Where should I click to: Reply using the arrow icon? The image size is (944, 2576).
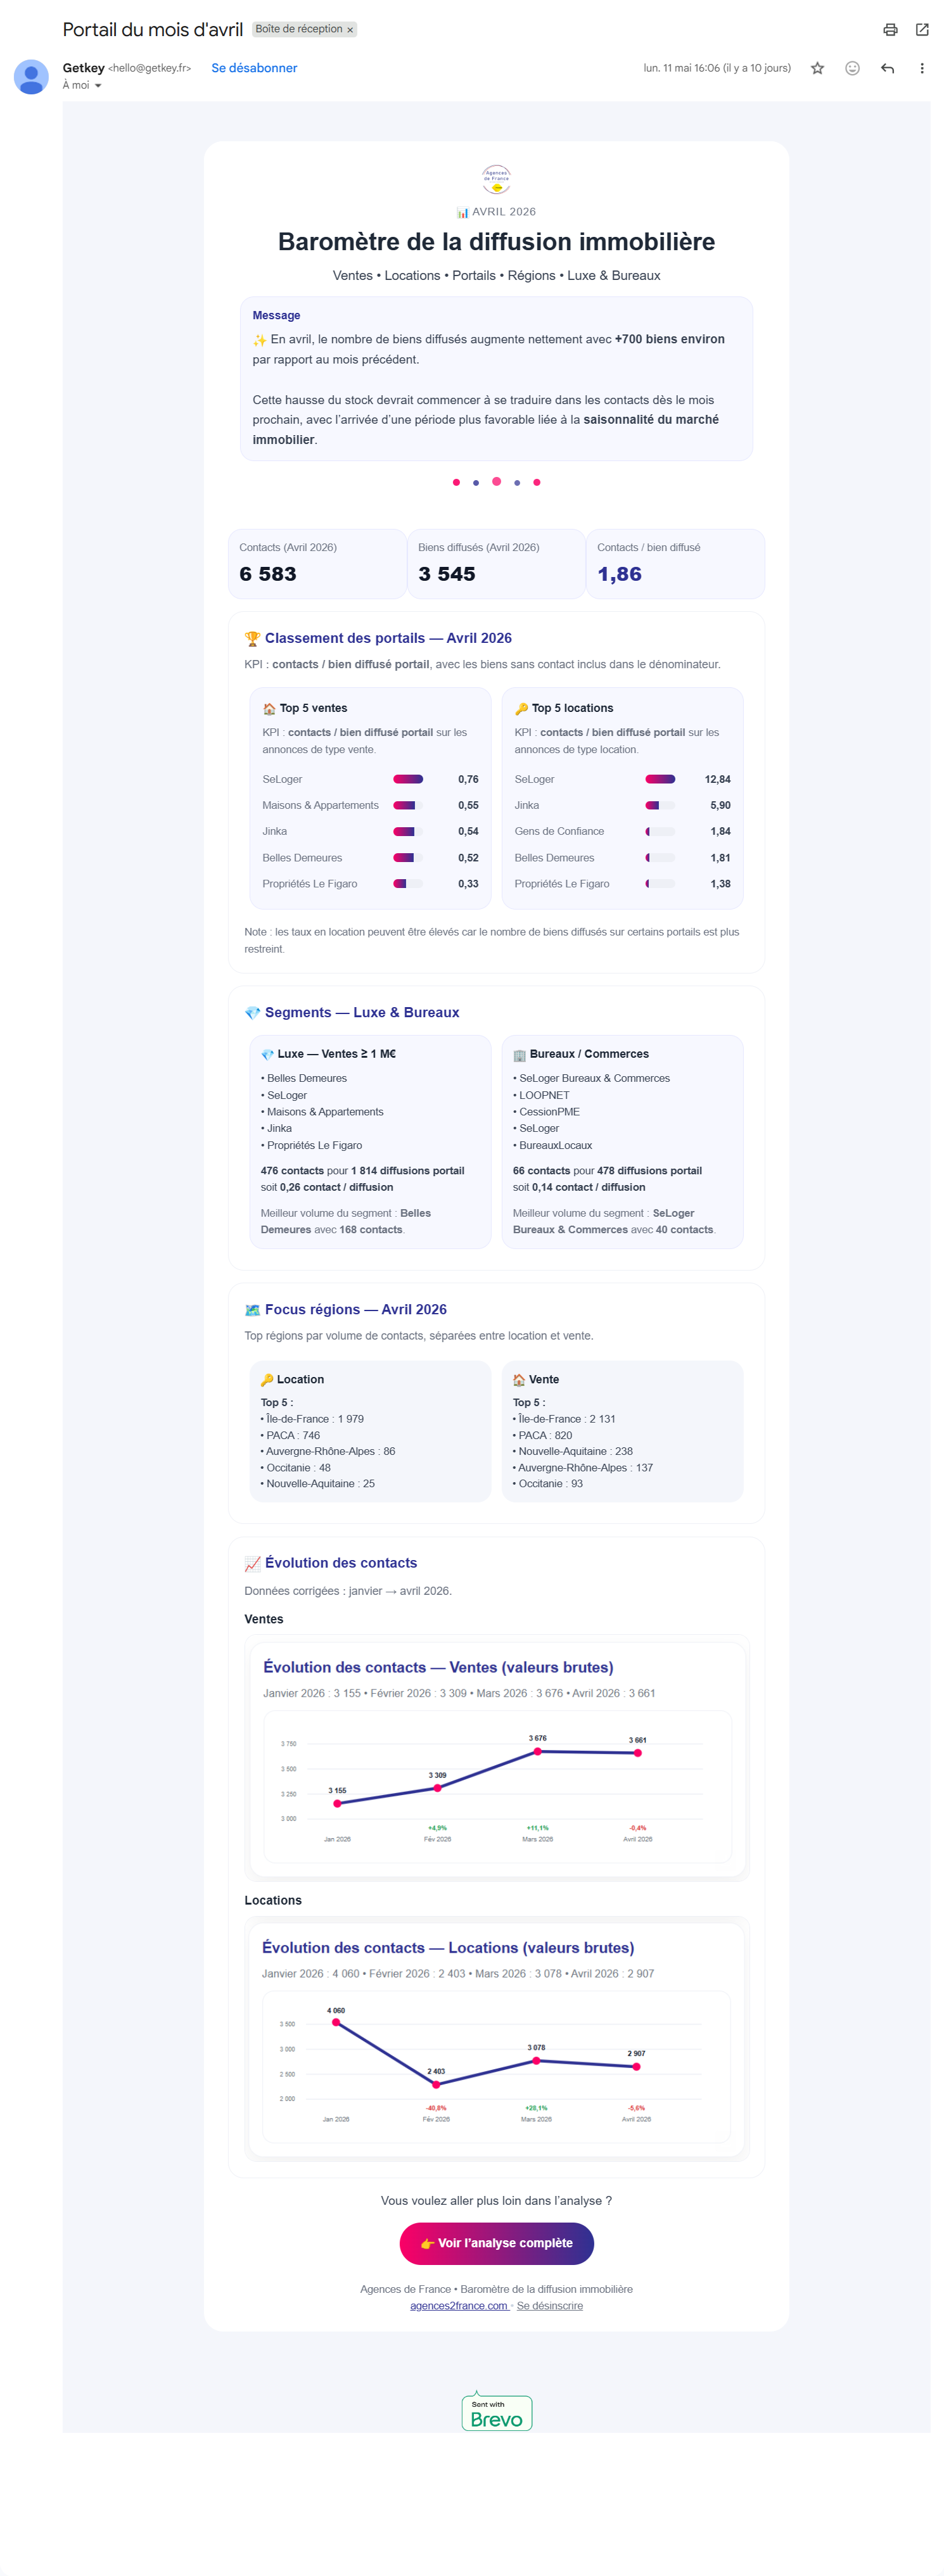click(x=887, y=68)
